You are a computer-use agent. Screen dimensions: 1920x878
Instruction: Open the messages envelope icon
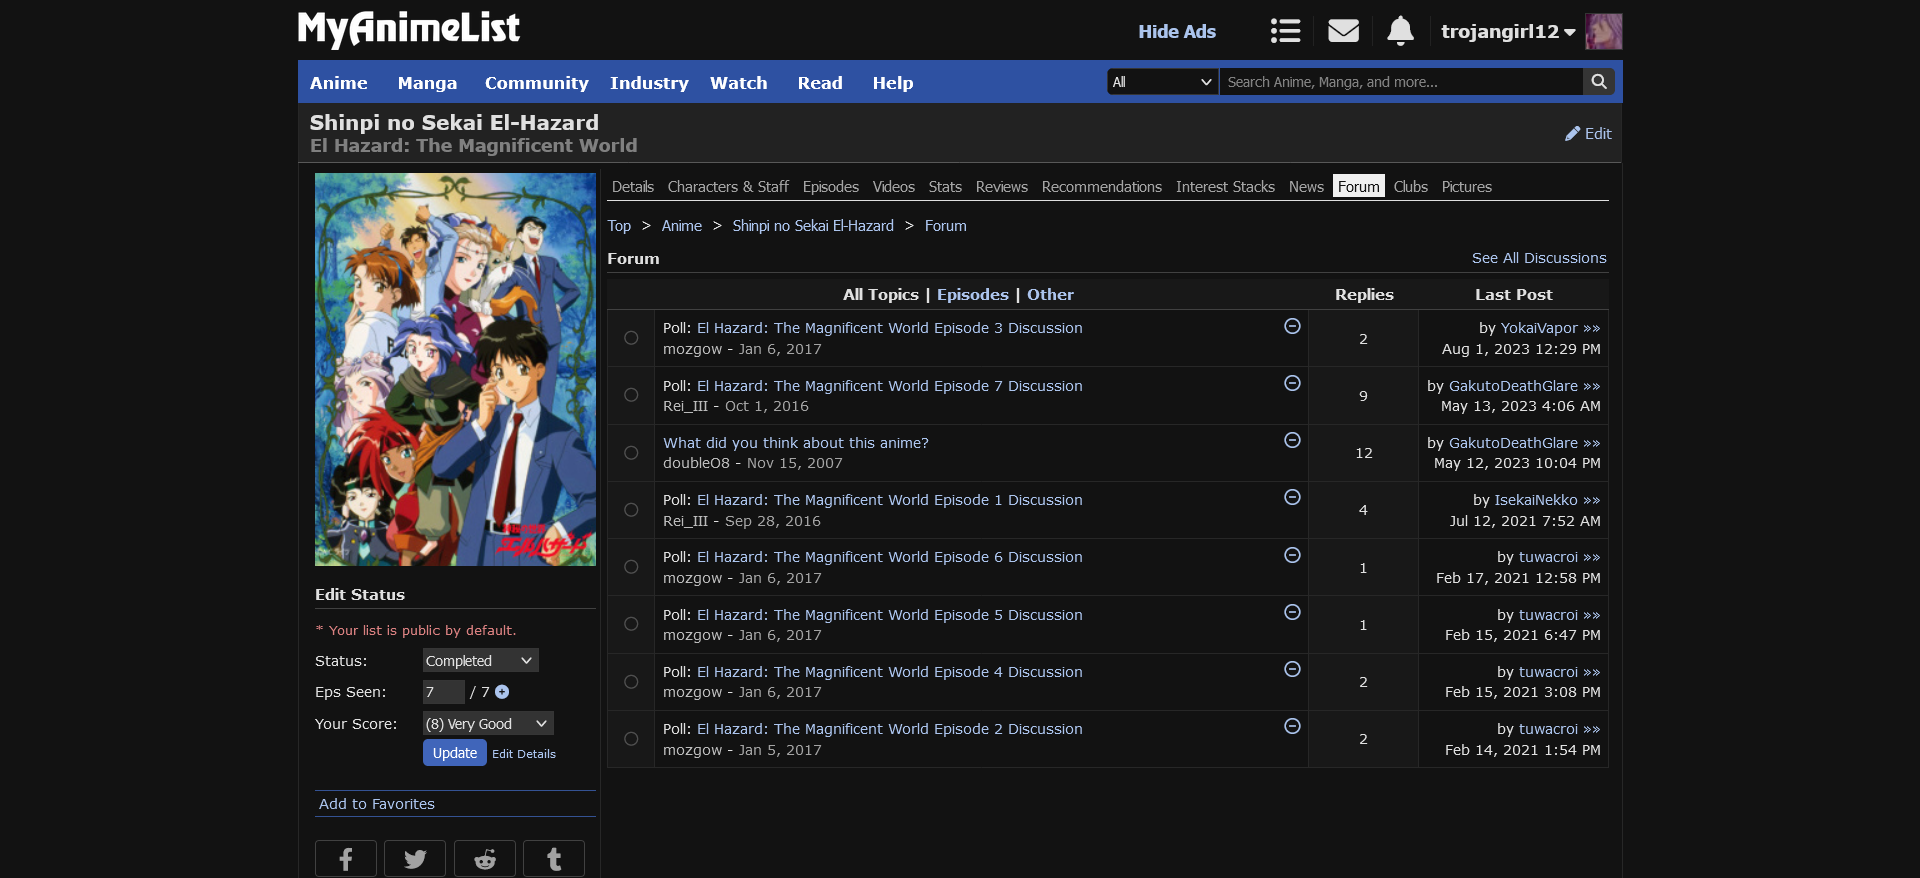1343,31
